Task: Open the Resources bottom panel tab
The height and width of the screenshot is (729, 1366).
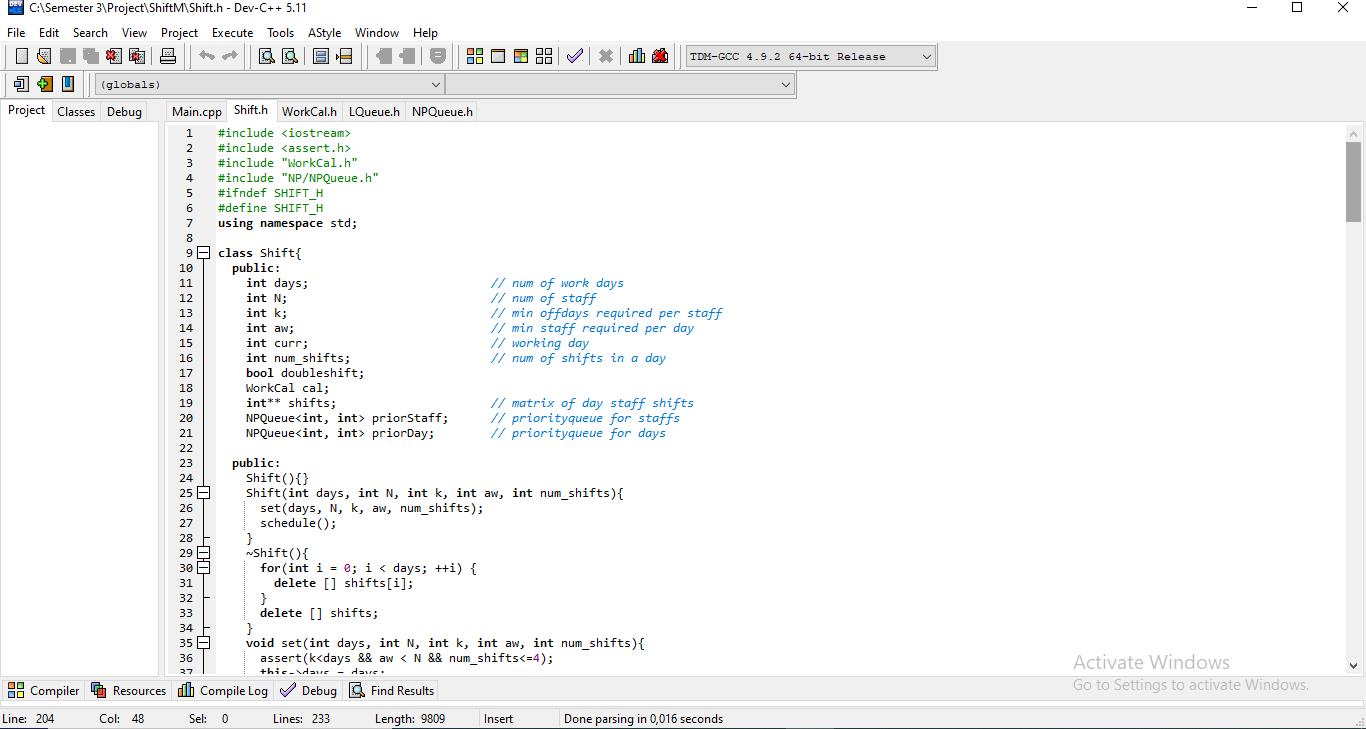Action: [129, 690]
